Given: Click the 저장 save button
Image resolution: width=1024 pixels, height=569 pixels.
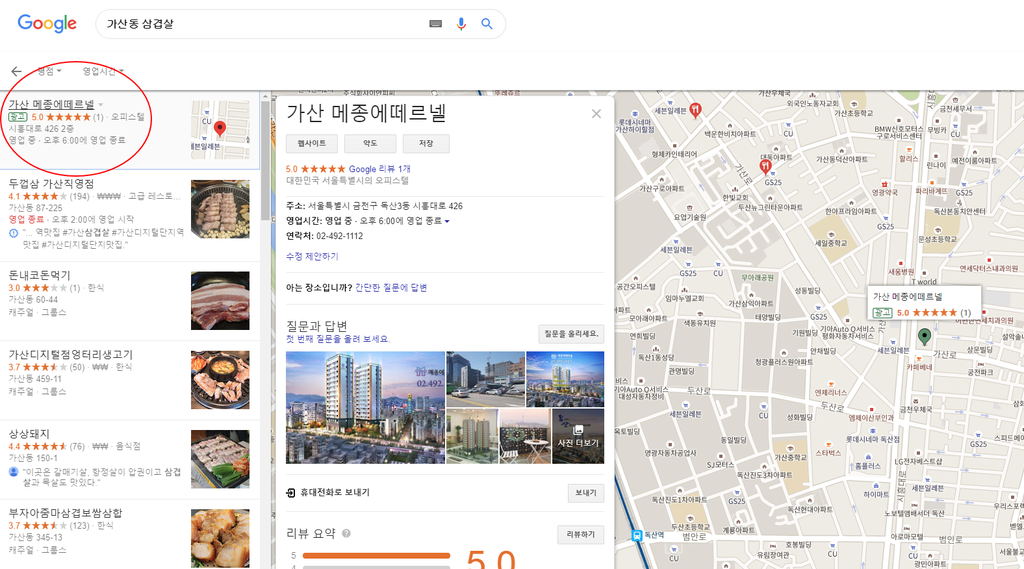Looking at the screenshot, I should (426, 144).
